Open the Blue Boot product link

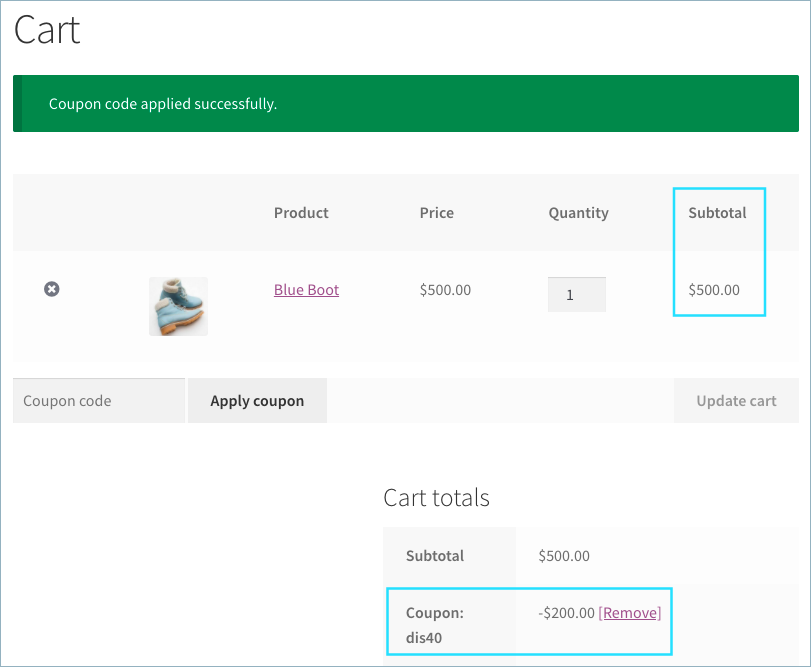306,290
